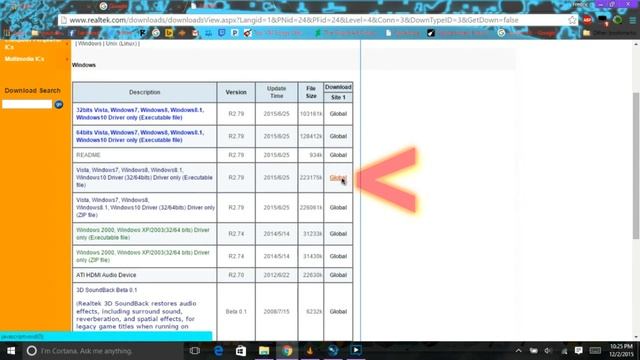Viewport: 640px width, 360px height.
Task: Download Global for 3D SoundBack Beta row
Action: (338, 312)
